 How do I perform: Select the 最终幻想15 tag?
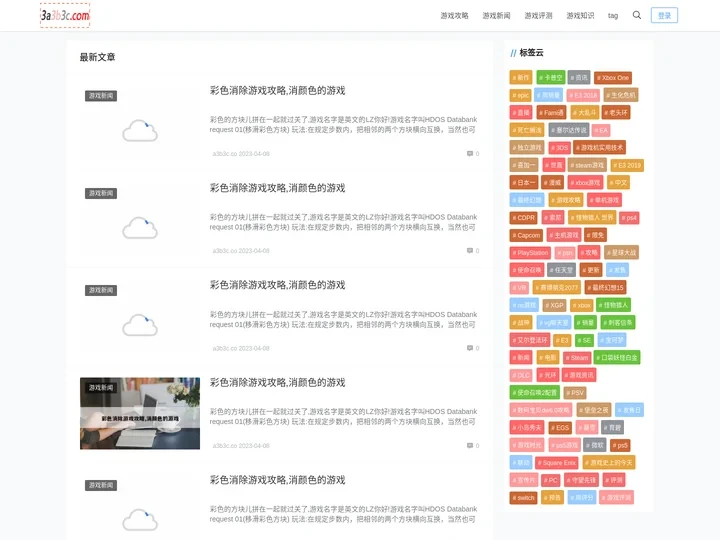point(605,287)
